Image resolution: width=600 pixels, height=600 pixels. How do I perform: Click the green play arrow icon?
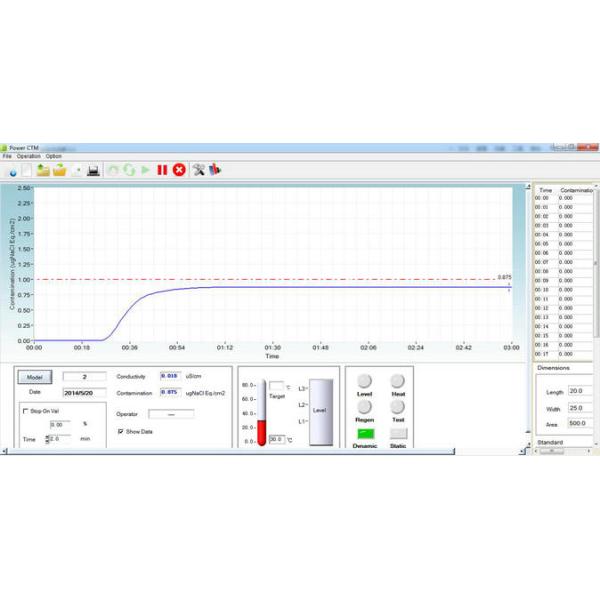[145, 170]
